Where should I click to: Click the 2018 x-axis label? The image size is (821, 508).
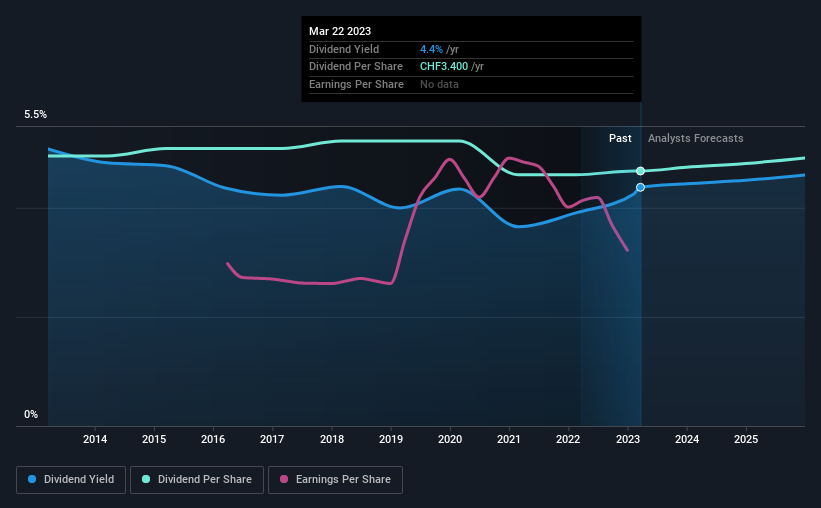tap(332, 439)
